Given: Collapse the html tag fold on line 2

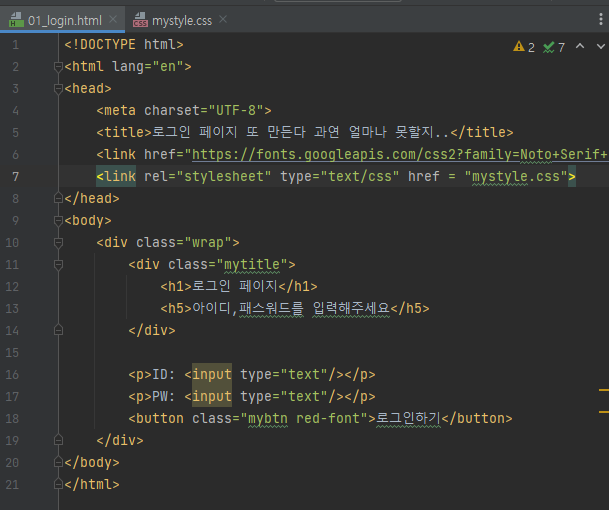Looking at the screenshot, I should [58, 67].
